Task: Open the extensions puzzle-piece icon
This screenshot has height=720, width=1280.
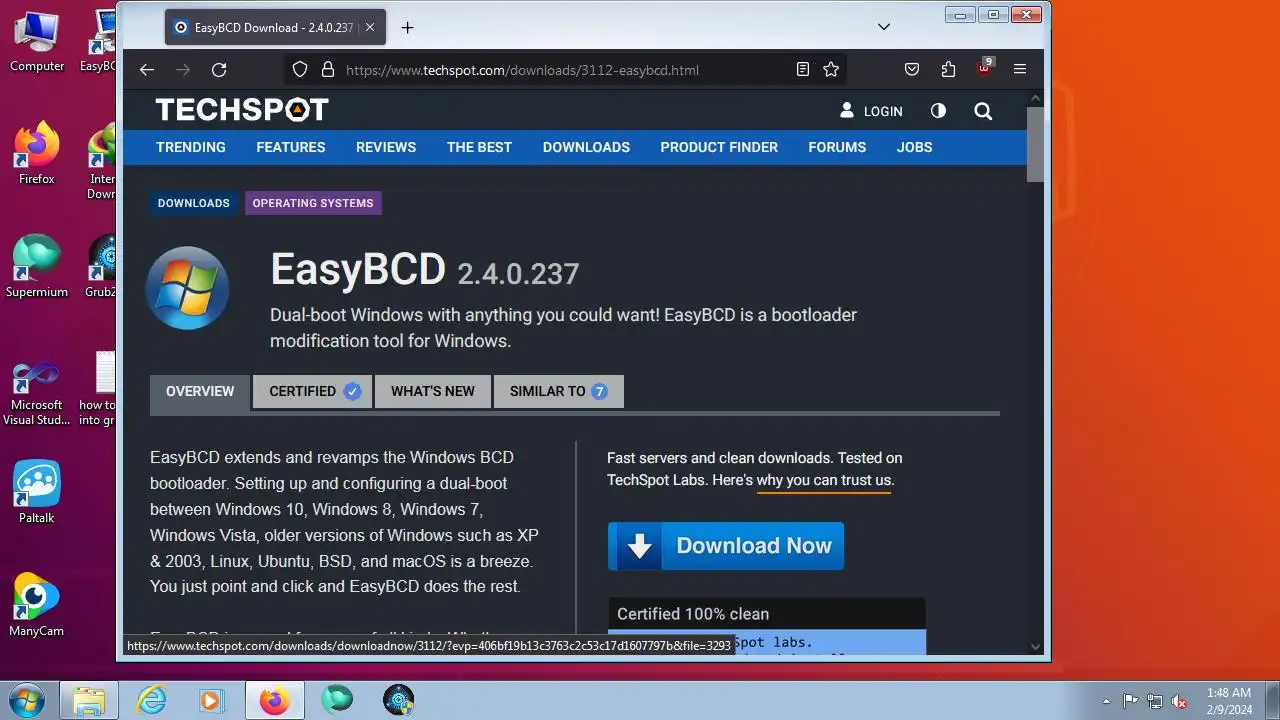Action: (948, 70)
